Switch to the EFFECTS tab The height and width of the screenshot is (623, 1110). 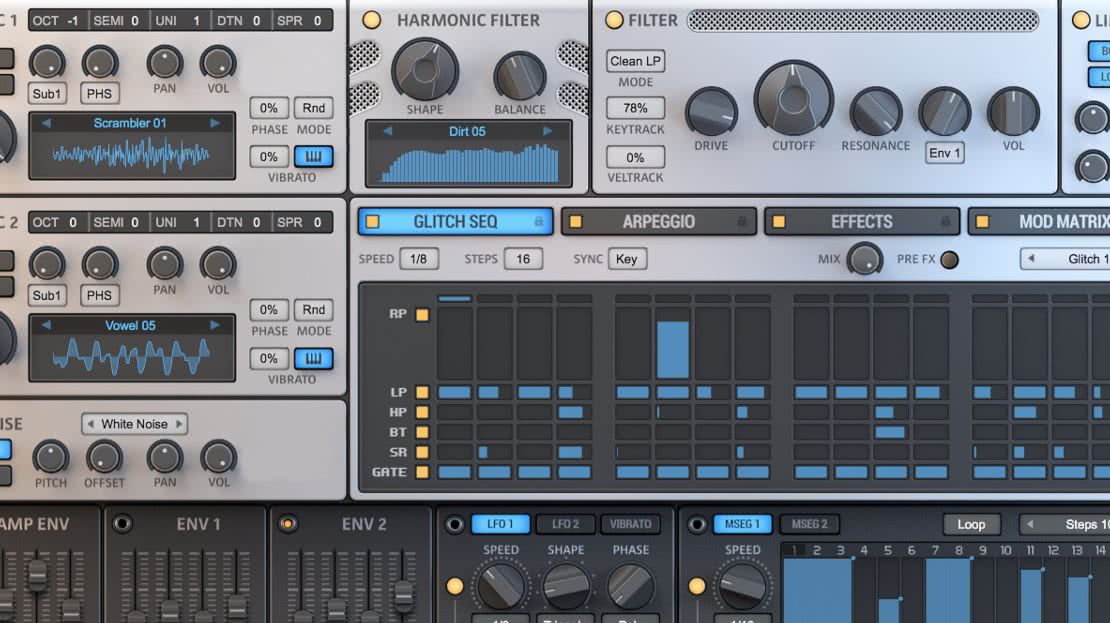[862, 222]
